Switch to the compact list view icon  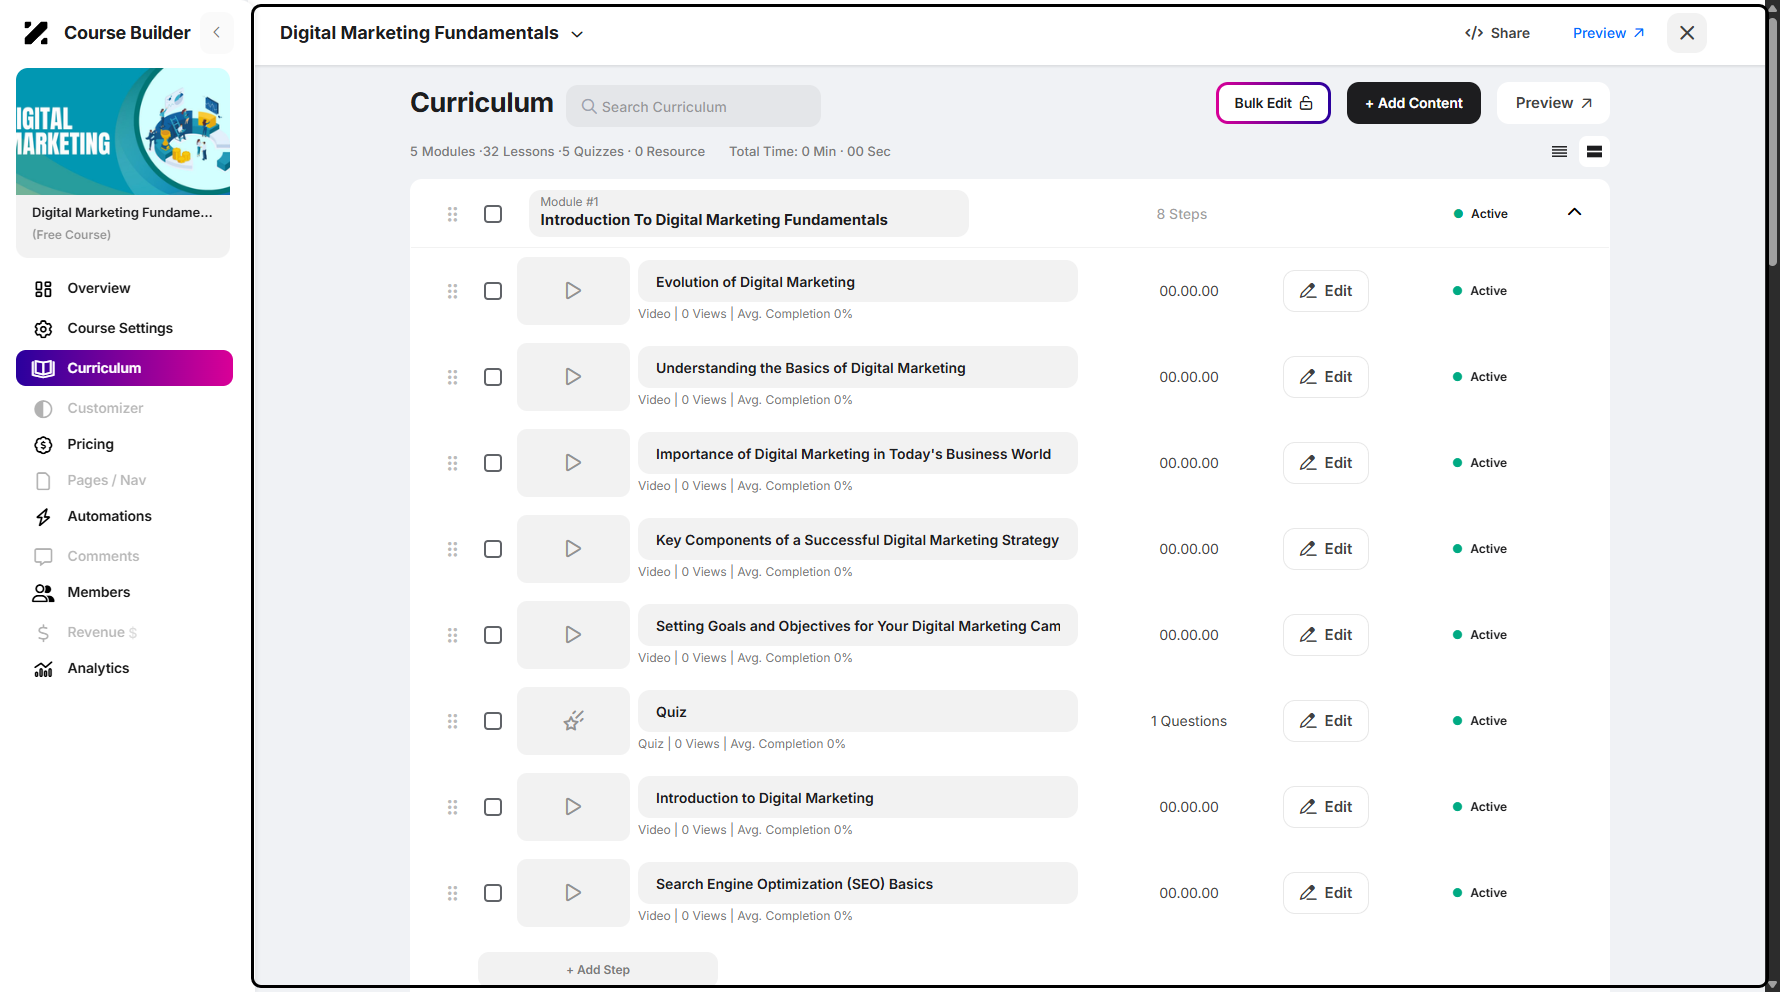pyautogui.click(x=1559, y=152)
